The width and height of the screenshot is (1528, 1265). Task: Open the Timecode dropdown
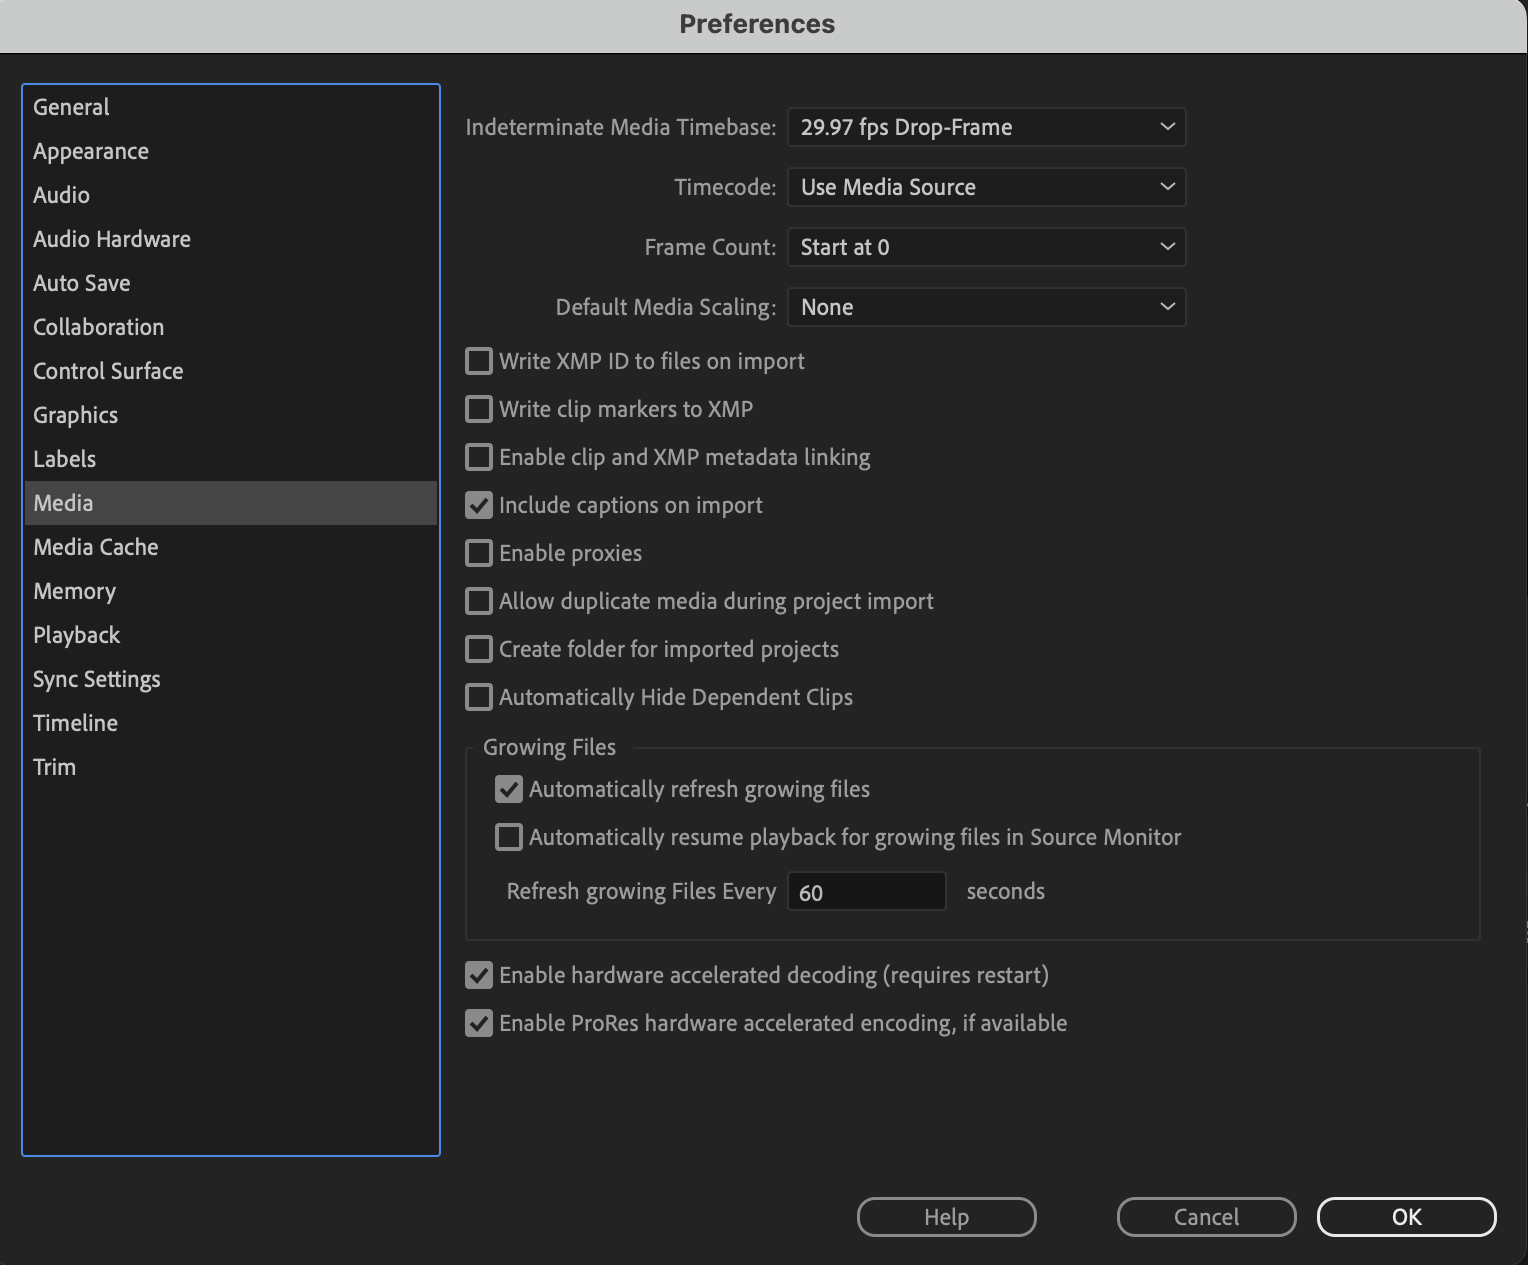(986, 187)
